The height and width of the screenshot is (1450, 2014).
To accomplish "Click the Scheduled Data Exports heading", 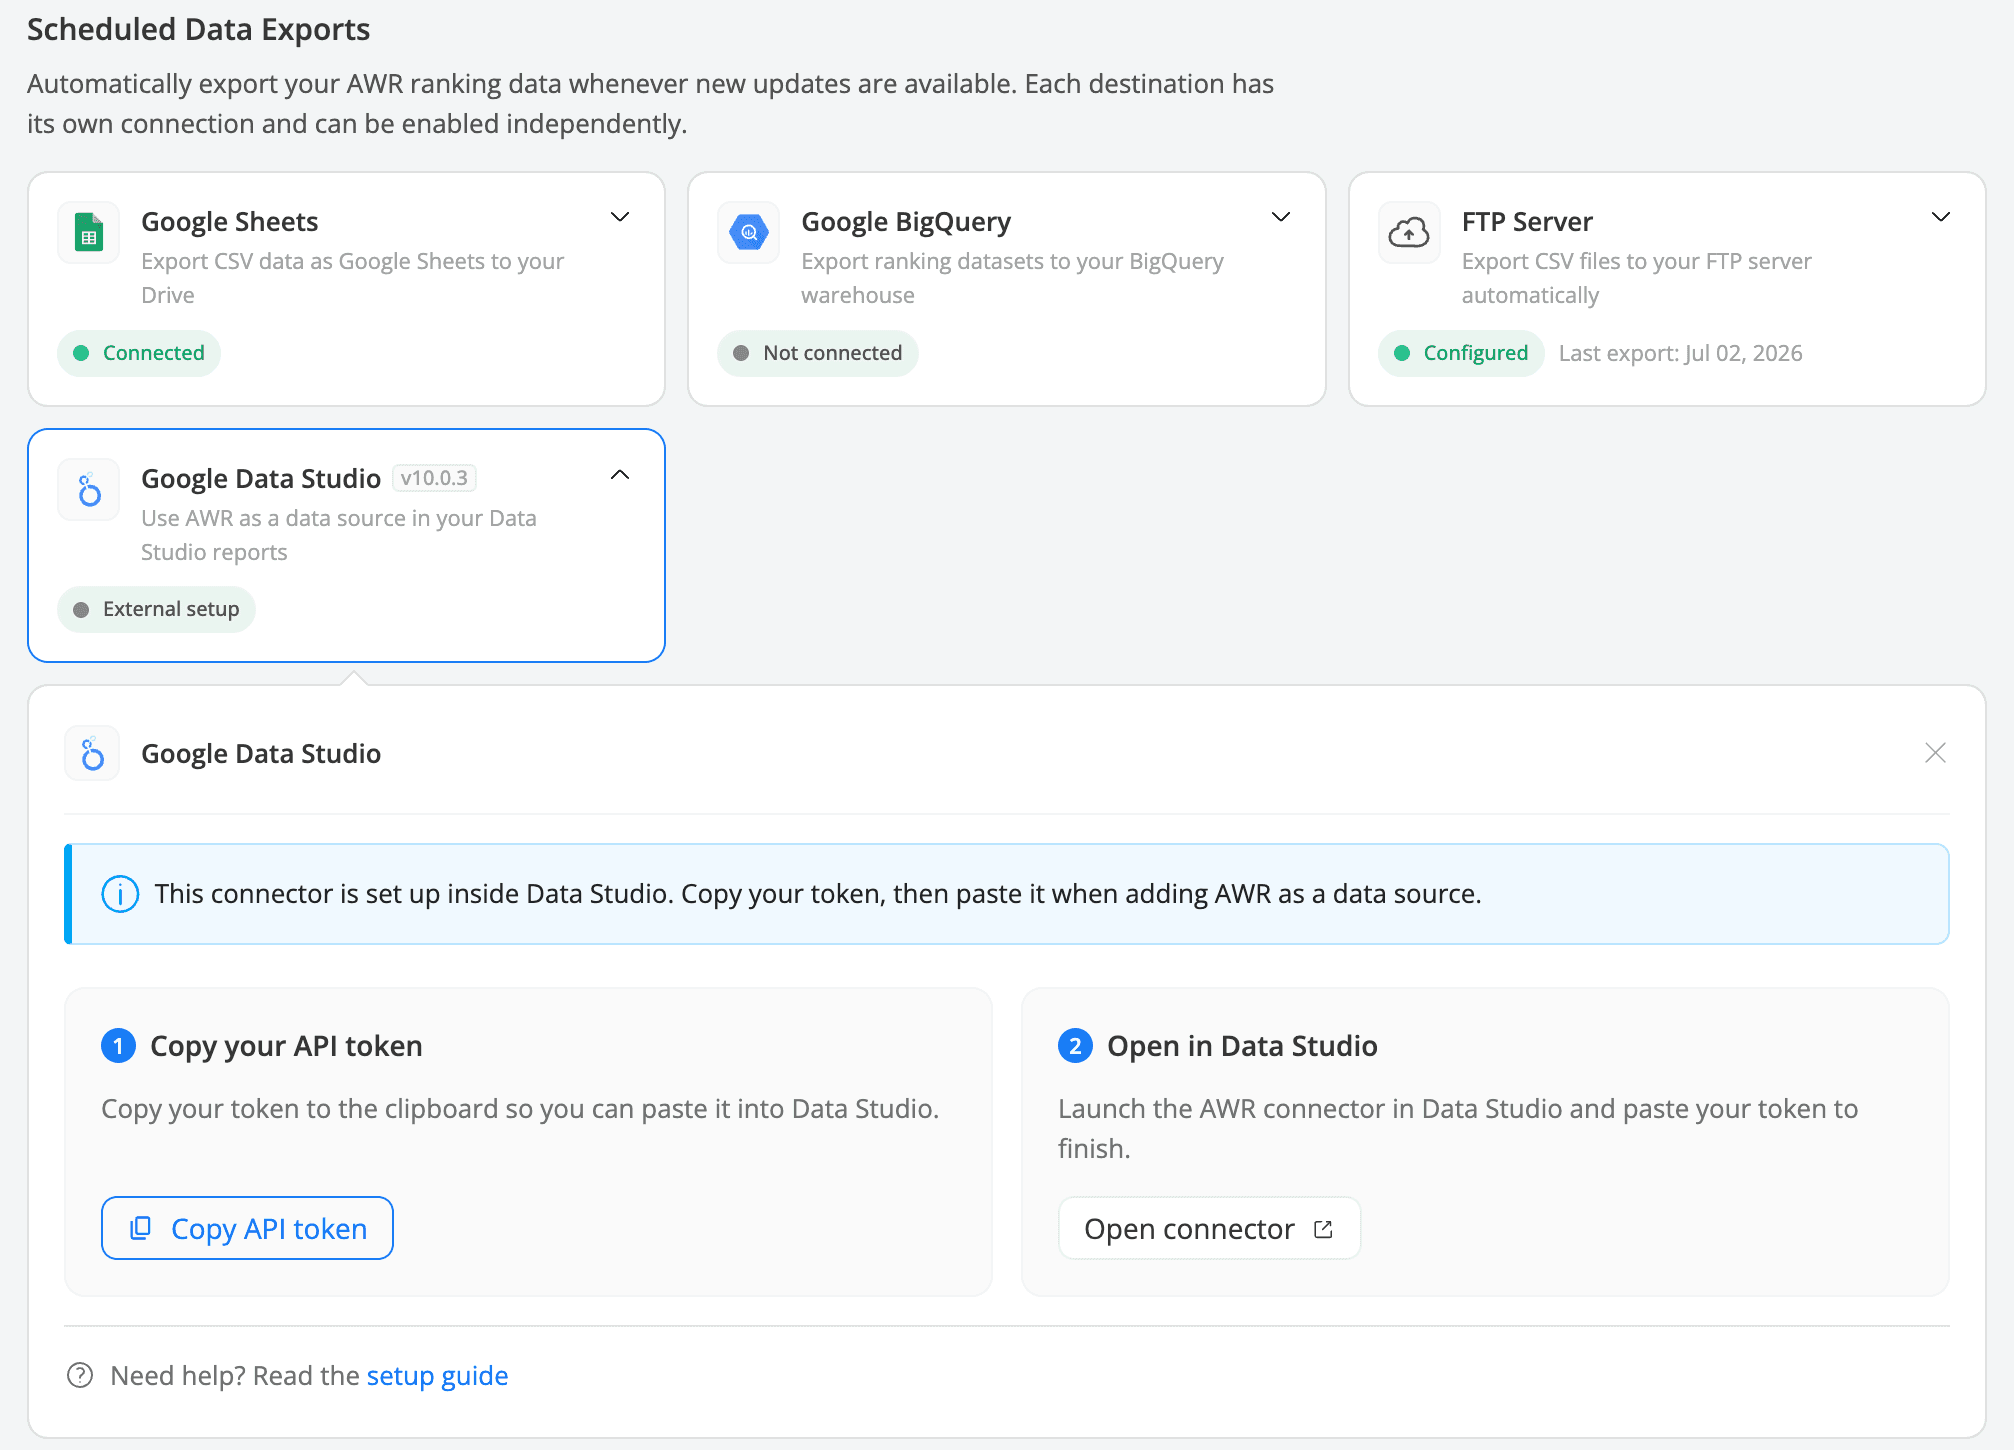I will pos(198,30).
